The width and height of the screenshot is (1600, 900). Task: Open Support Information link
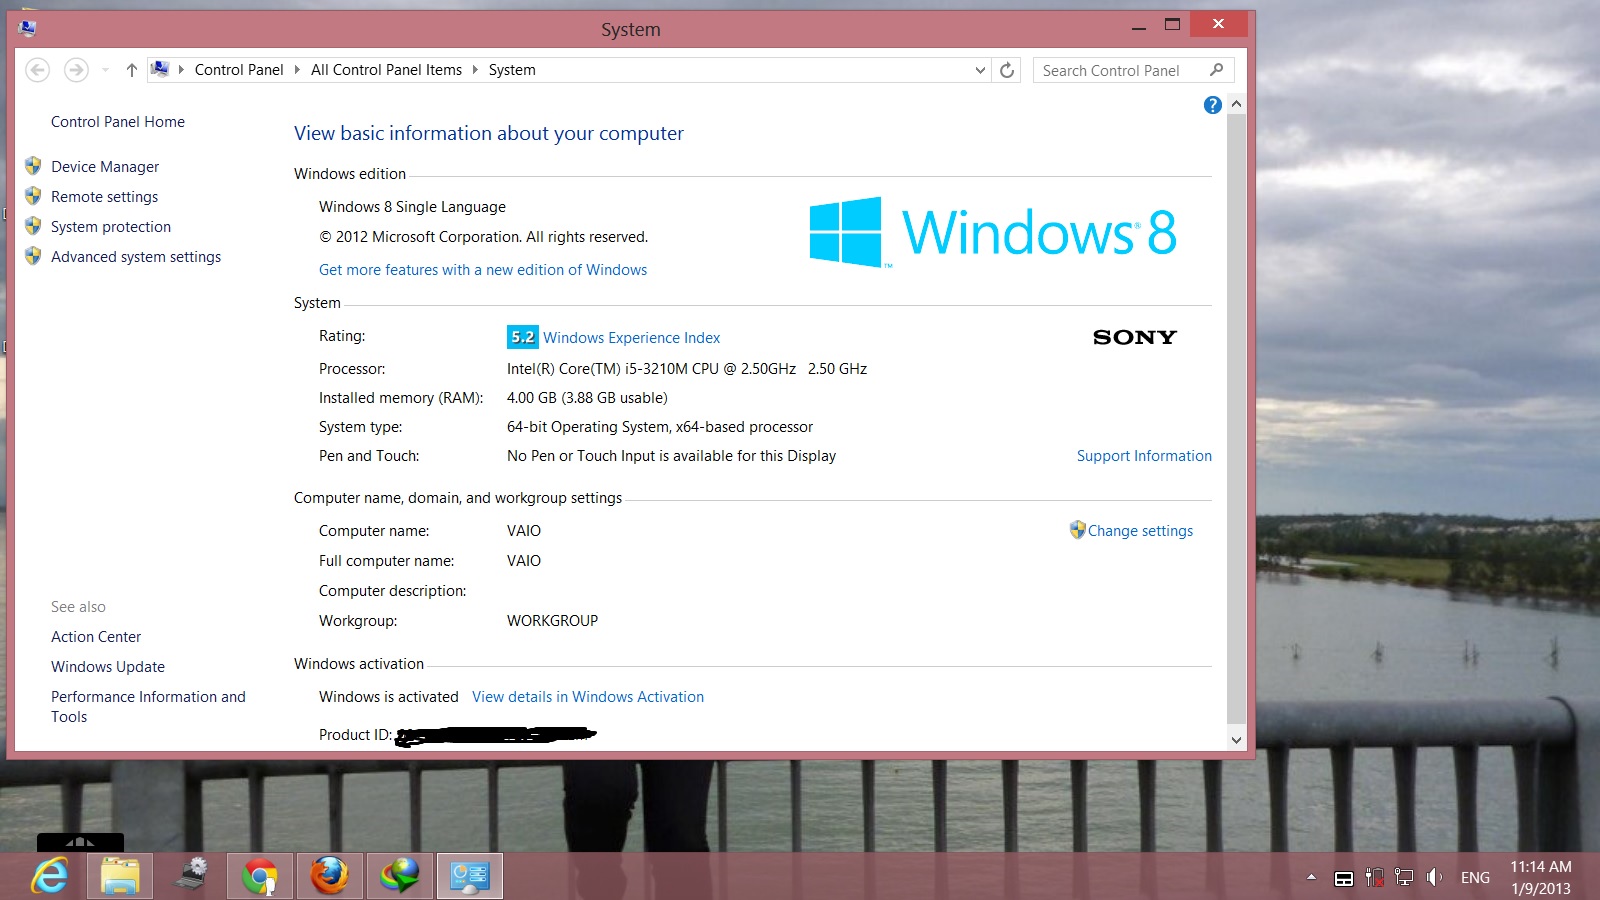(1144, 456)
